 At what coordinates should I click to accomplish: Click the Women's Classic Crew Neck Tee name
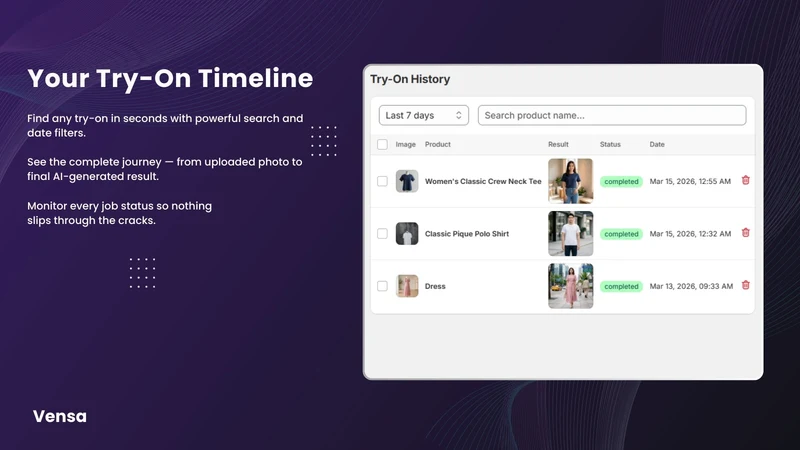[483, 181]
